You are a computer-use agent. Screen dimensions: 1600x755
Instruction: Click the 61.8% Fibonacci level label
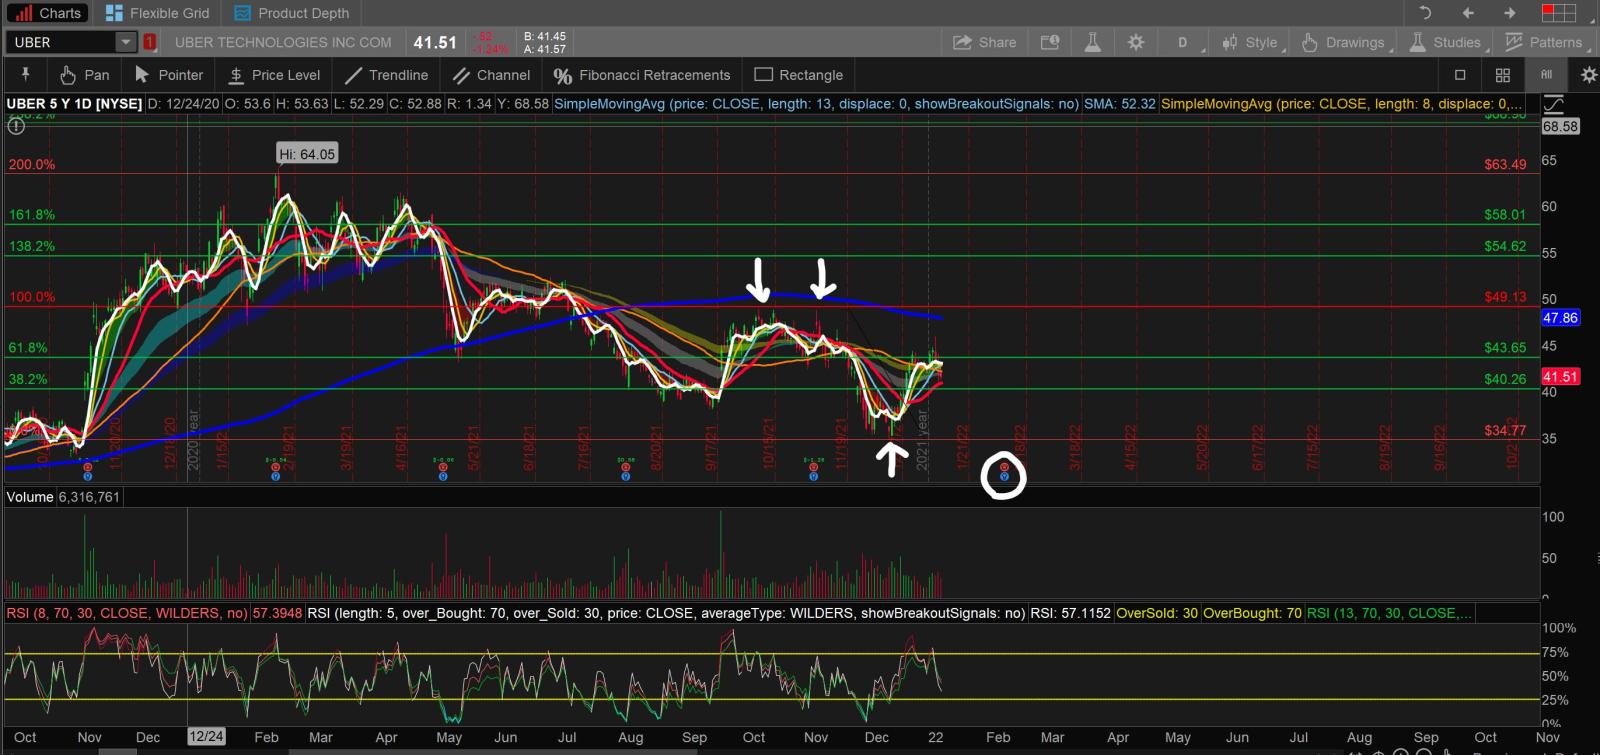pyautogui.click(x=28, y=348)
